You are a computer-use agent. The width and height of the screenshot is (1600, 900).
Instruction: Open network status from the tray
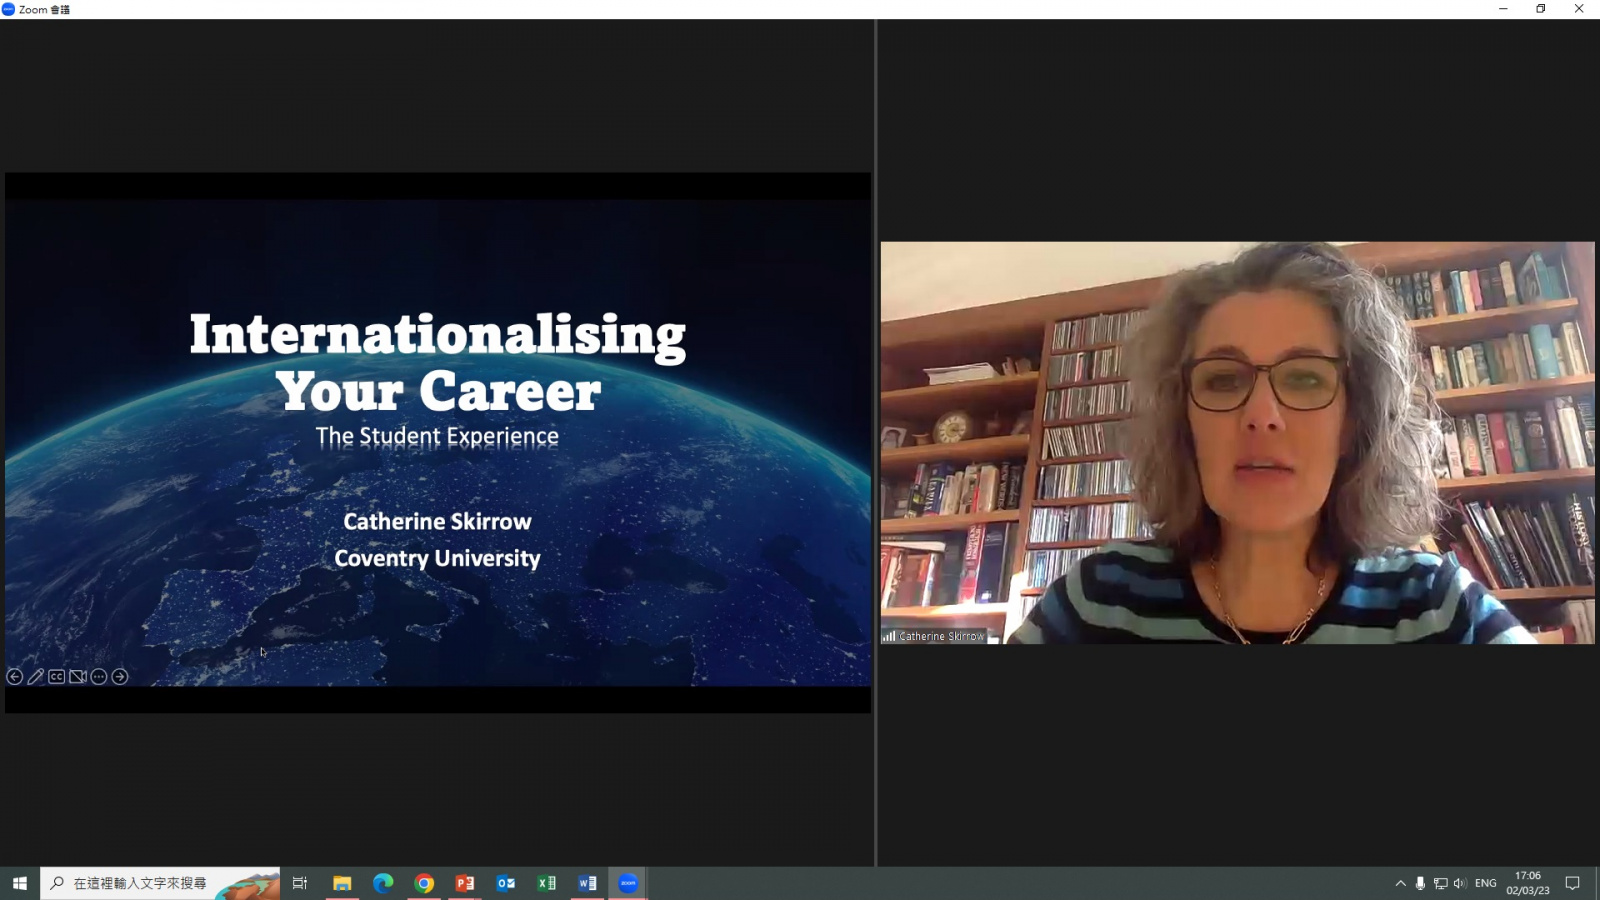point(1440,883)
